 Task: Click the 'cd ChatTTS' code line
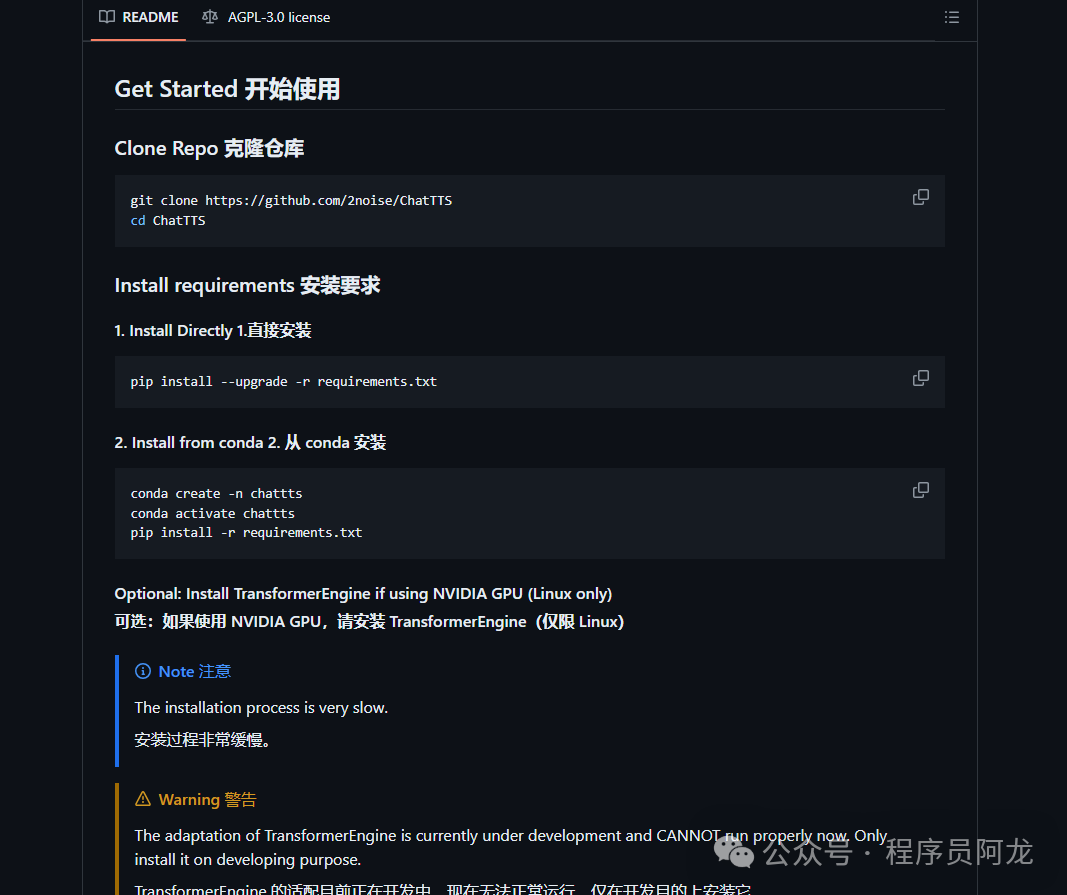point(168,220)
